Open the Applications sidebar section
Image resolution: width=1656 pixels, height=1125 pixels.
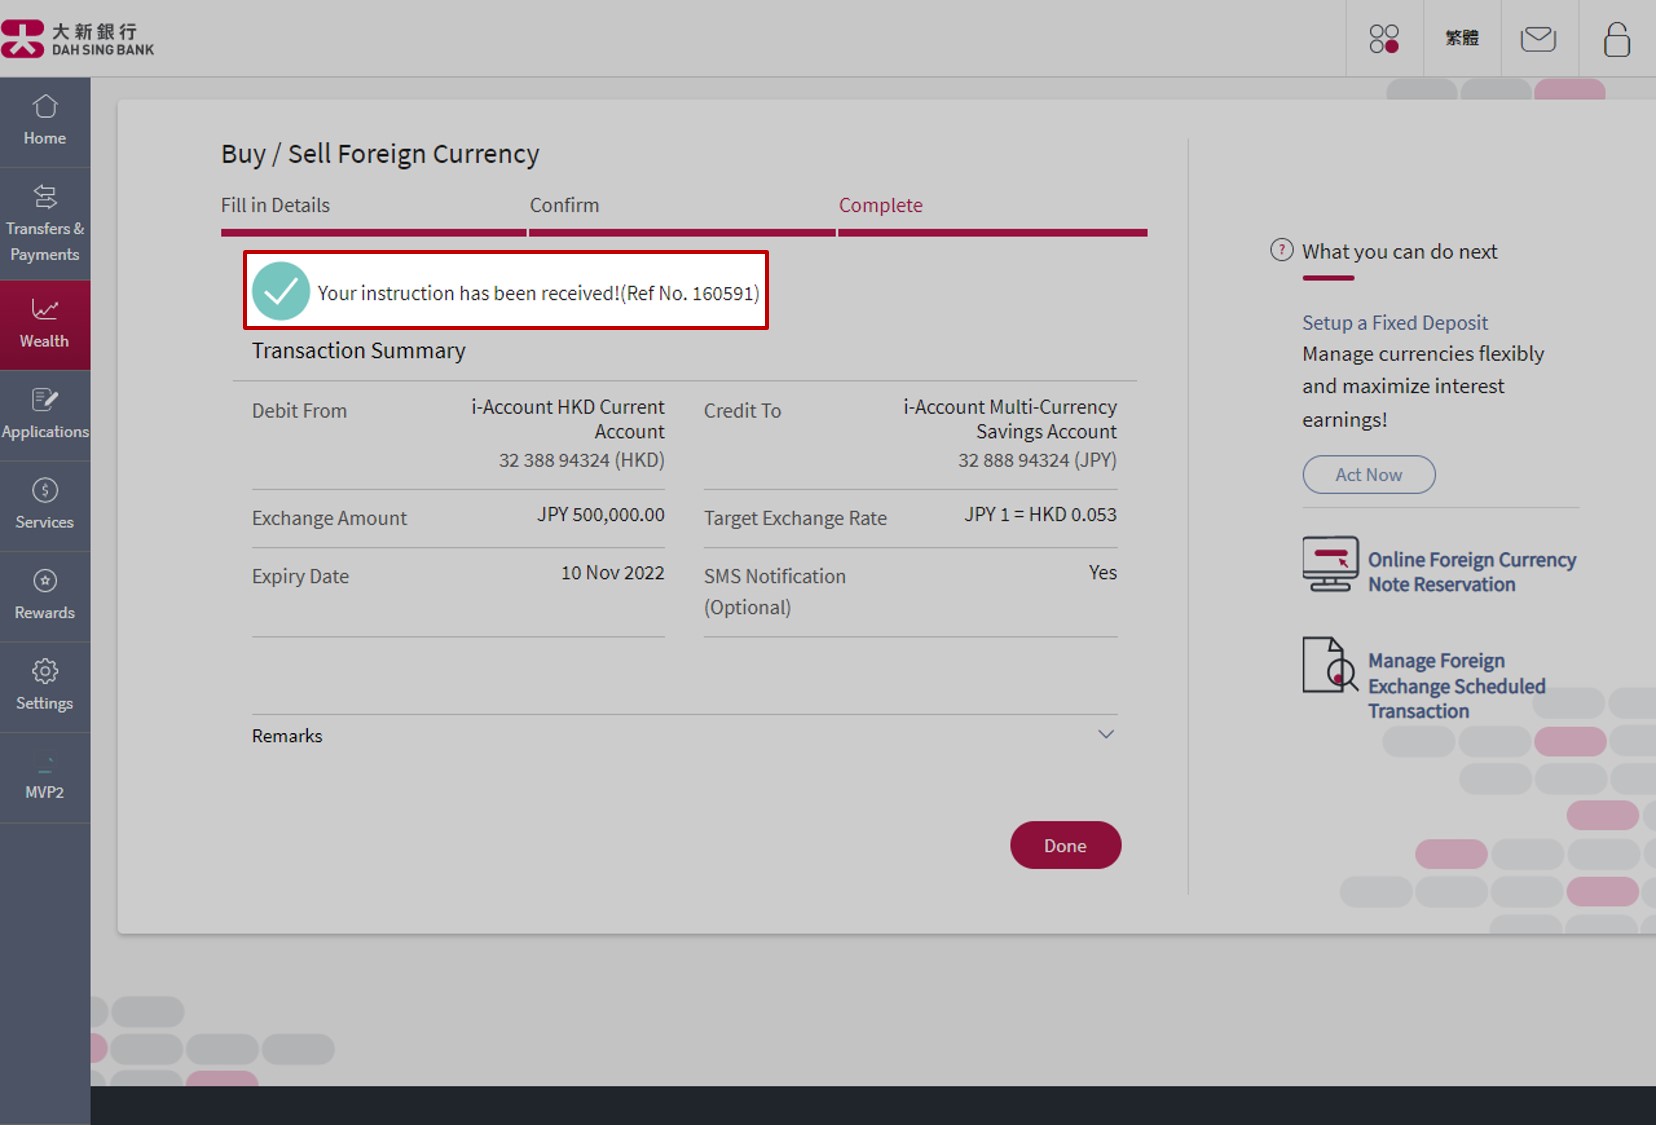coord(45,414)
